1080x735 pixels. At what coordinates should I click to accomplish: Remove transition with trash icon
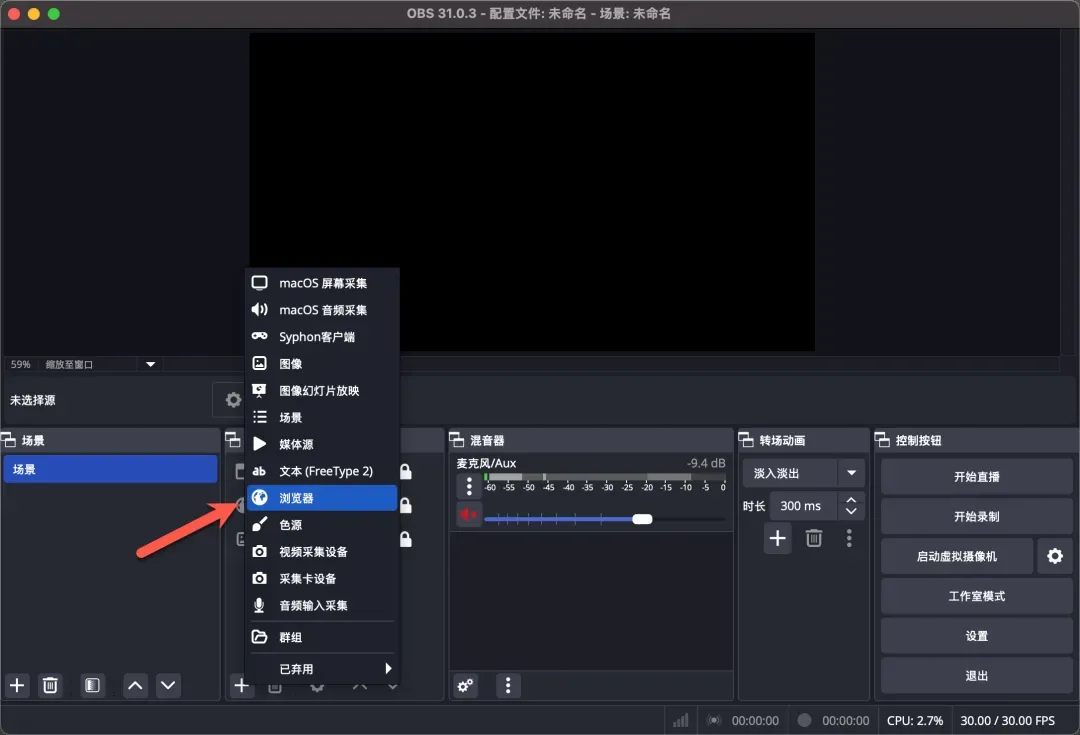(x=813, y=538)
